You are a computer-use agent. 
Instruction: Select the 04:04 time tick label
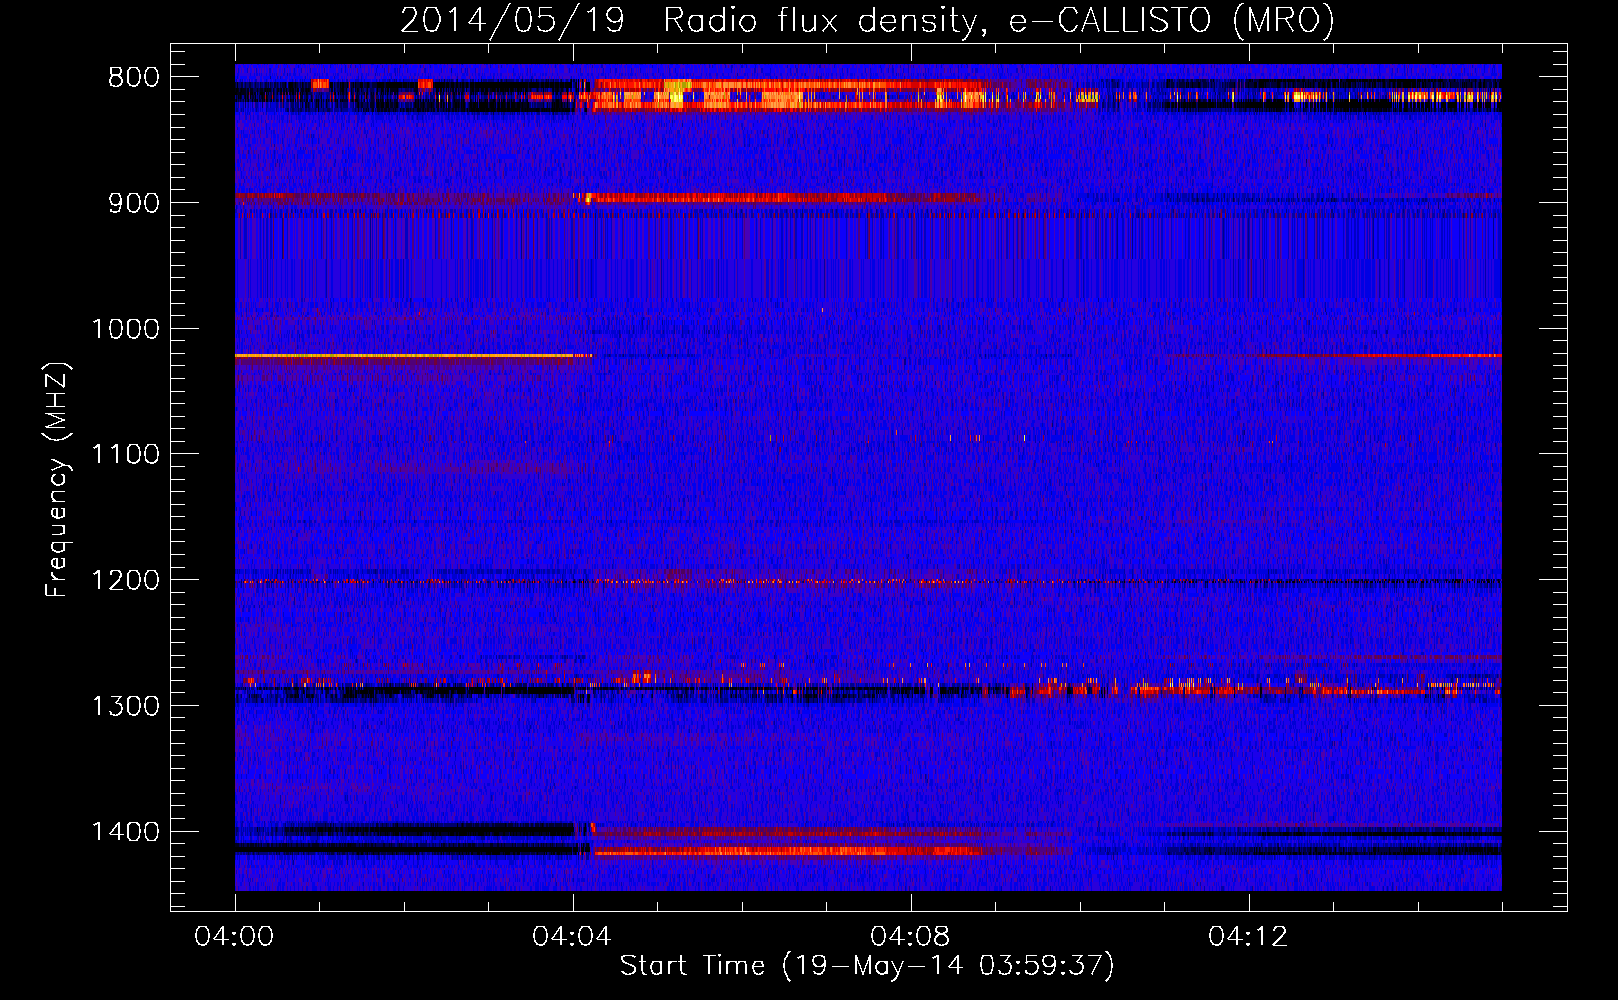pyautogui.click(x=572, y=937)
